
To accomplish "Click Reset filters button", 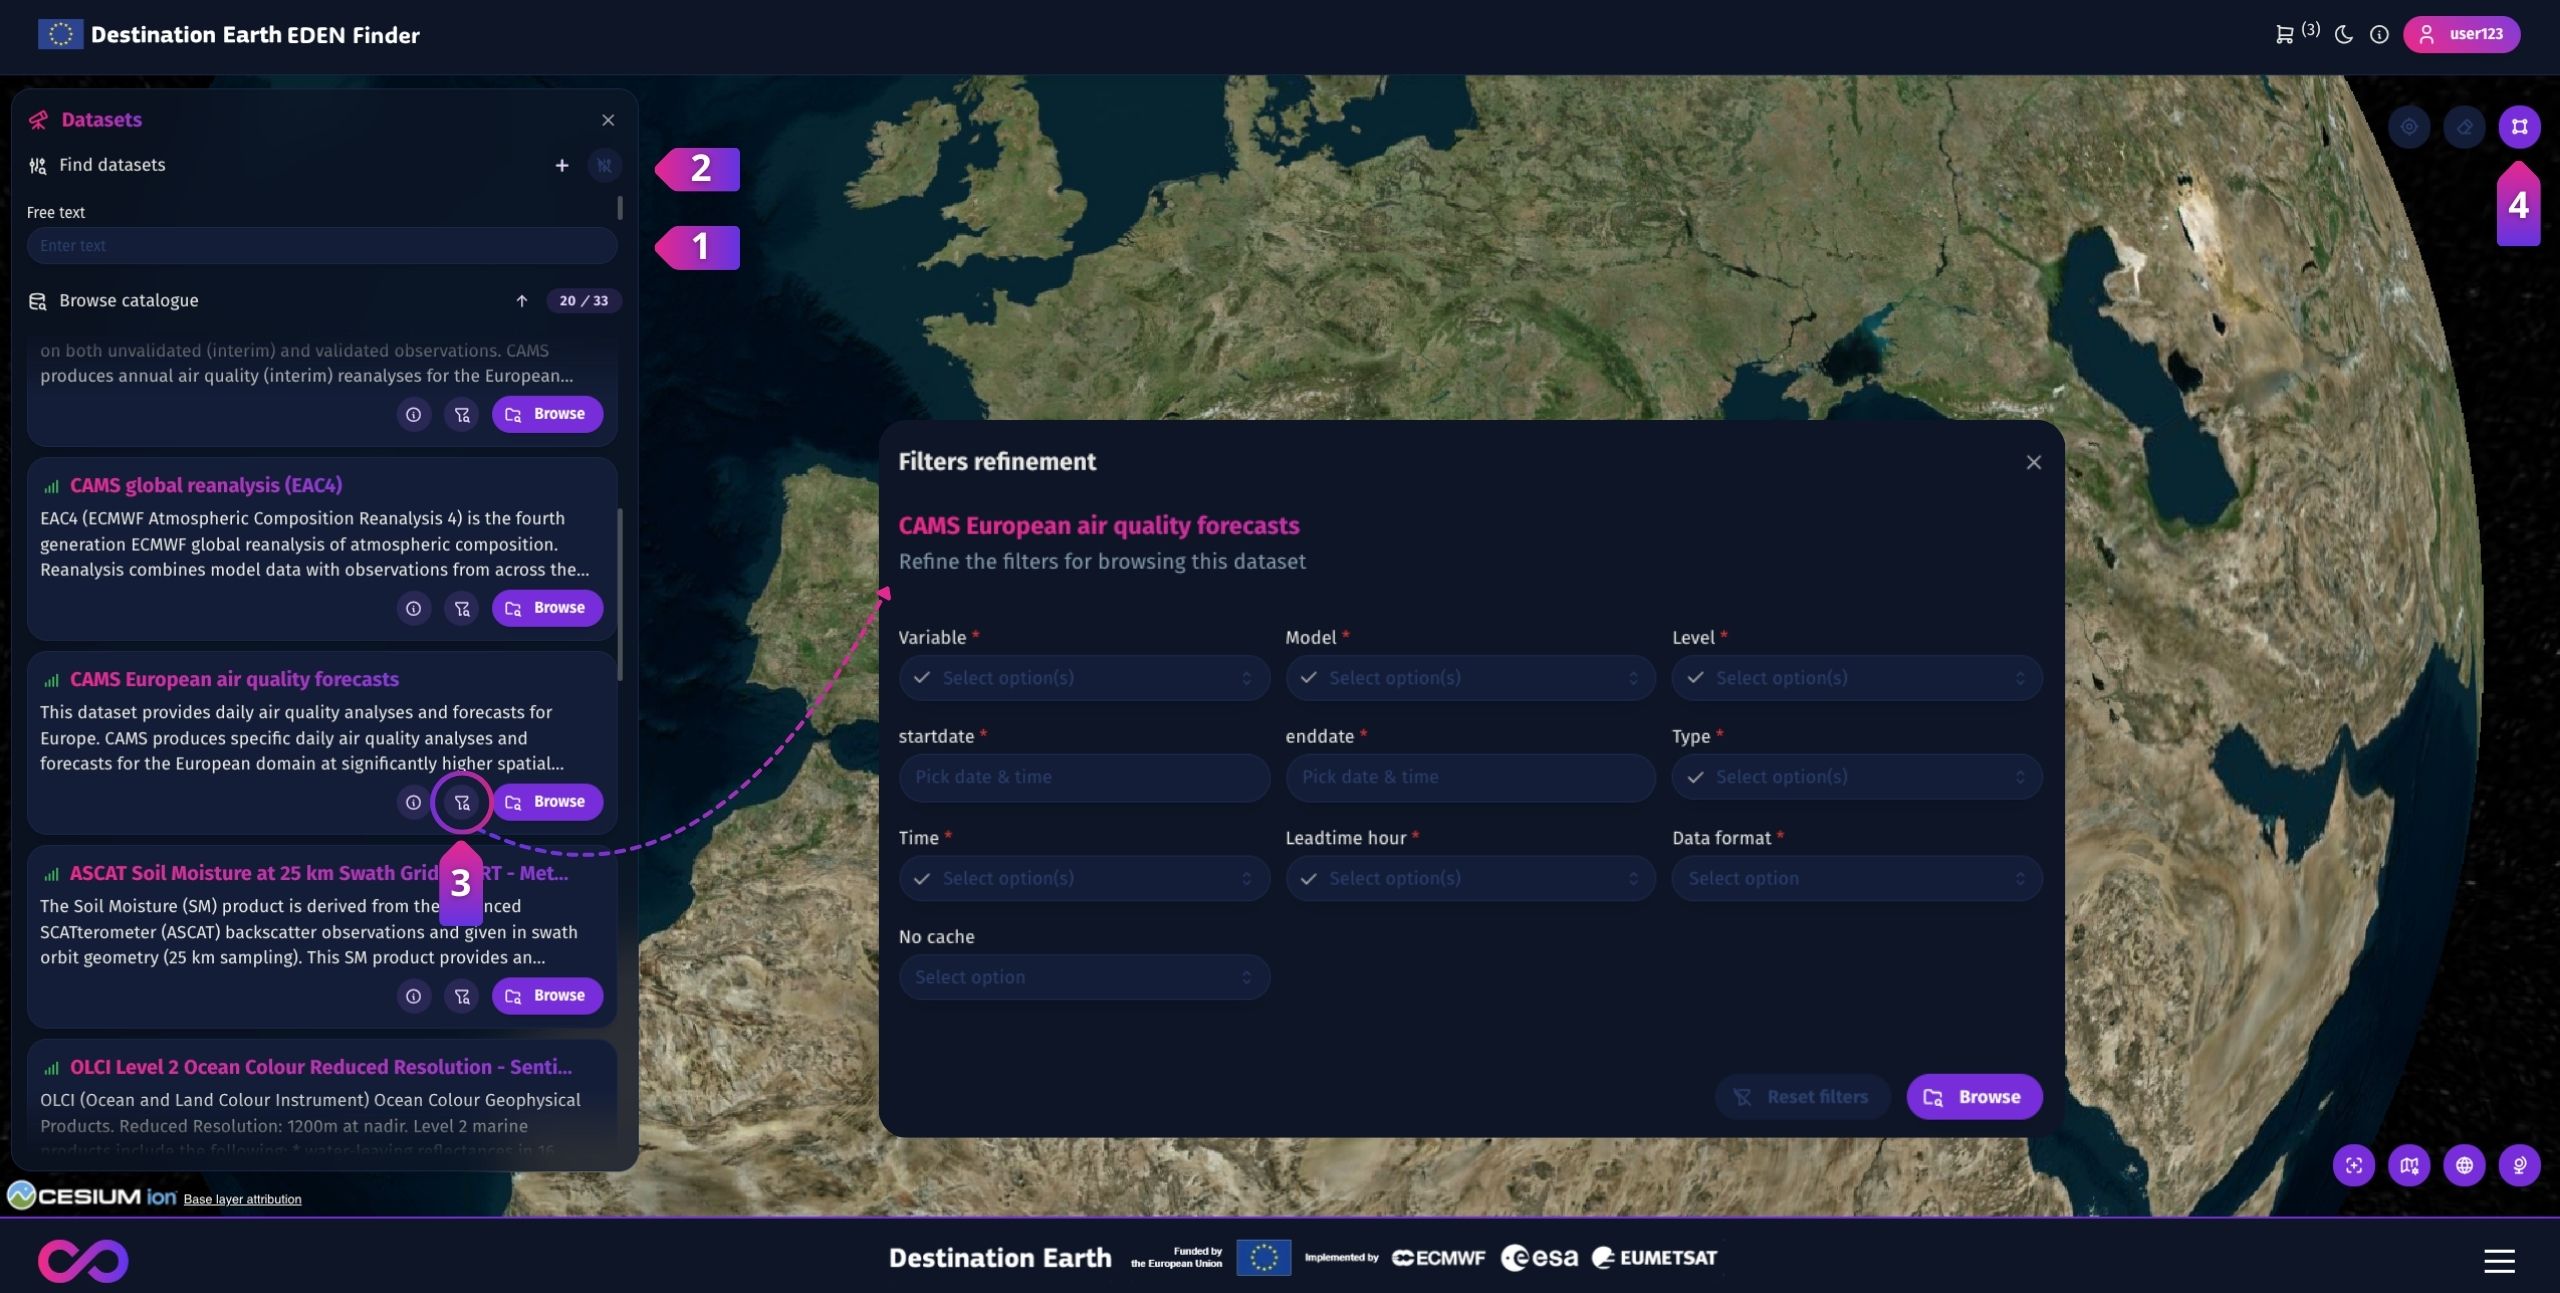I will tap(1802, 1097).
